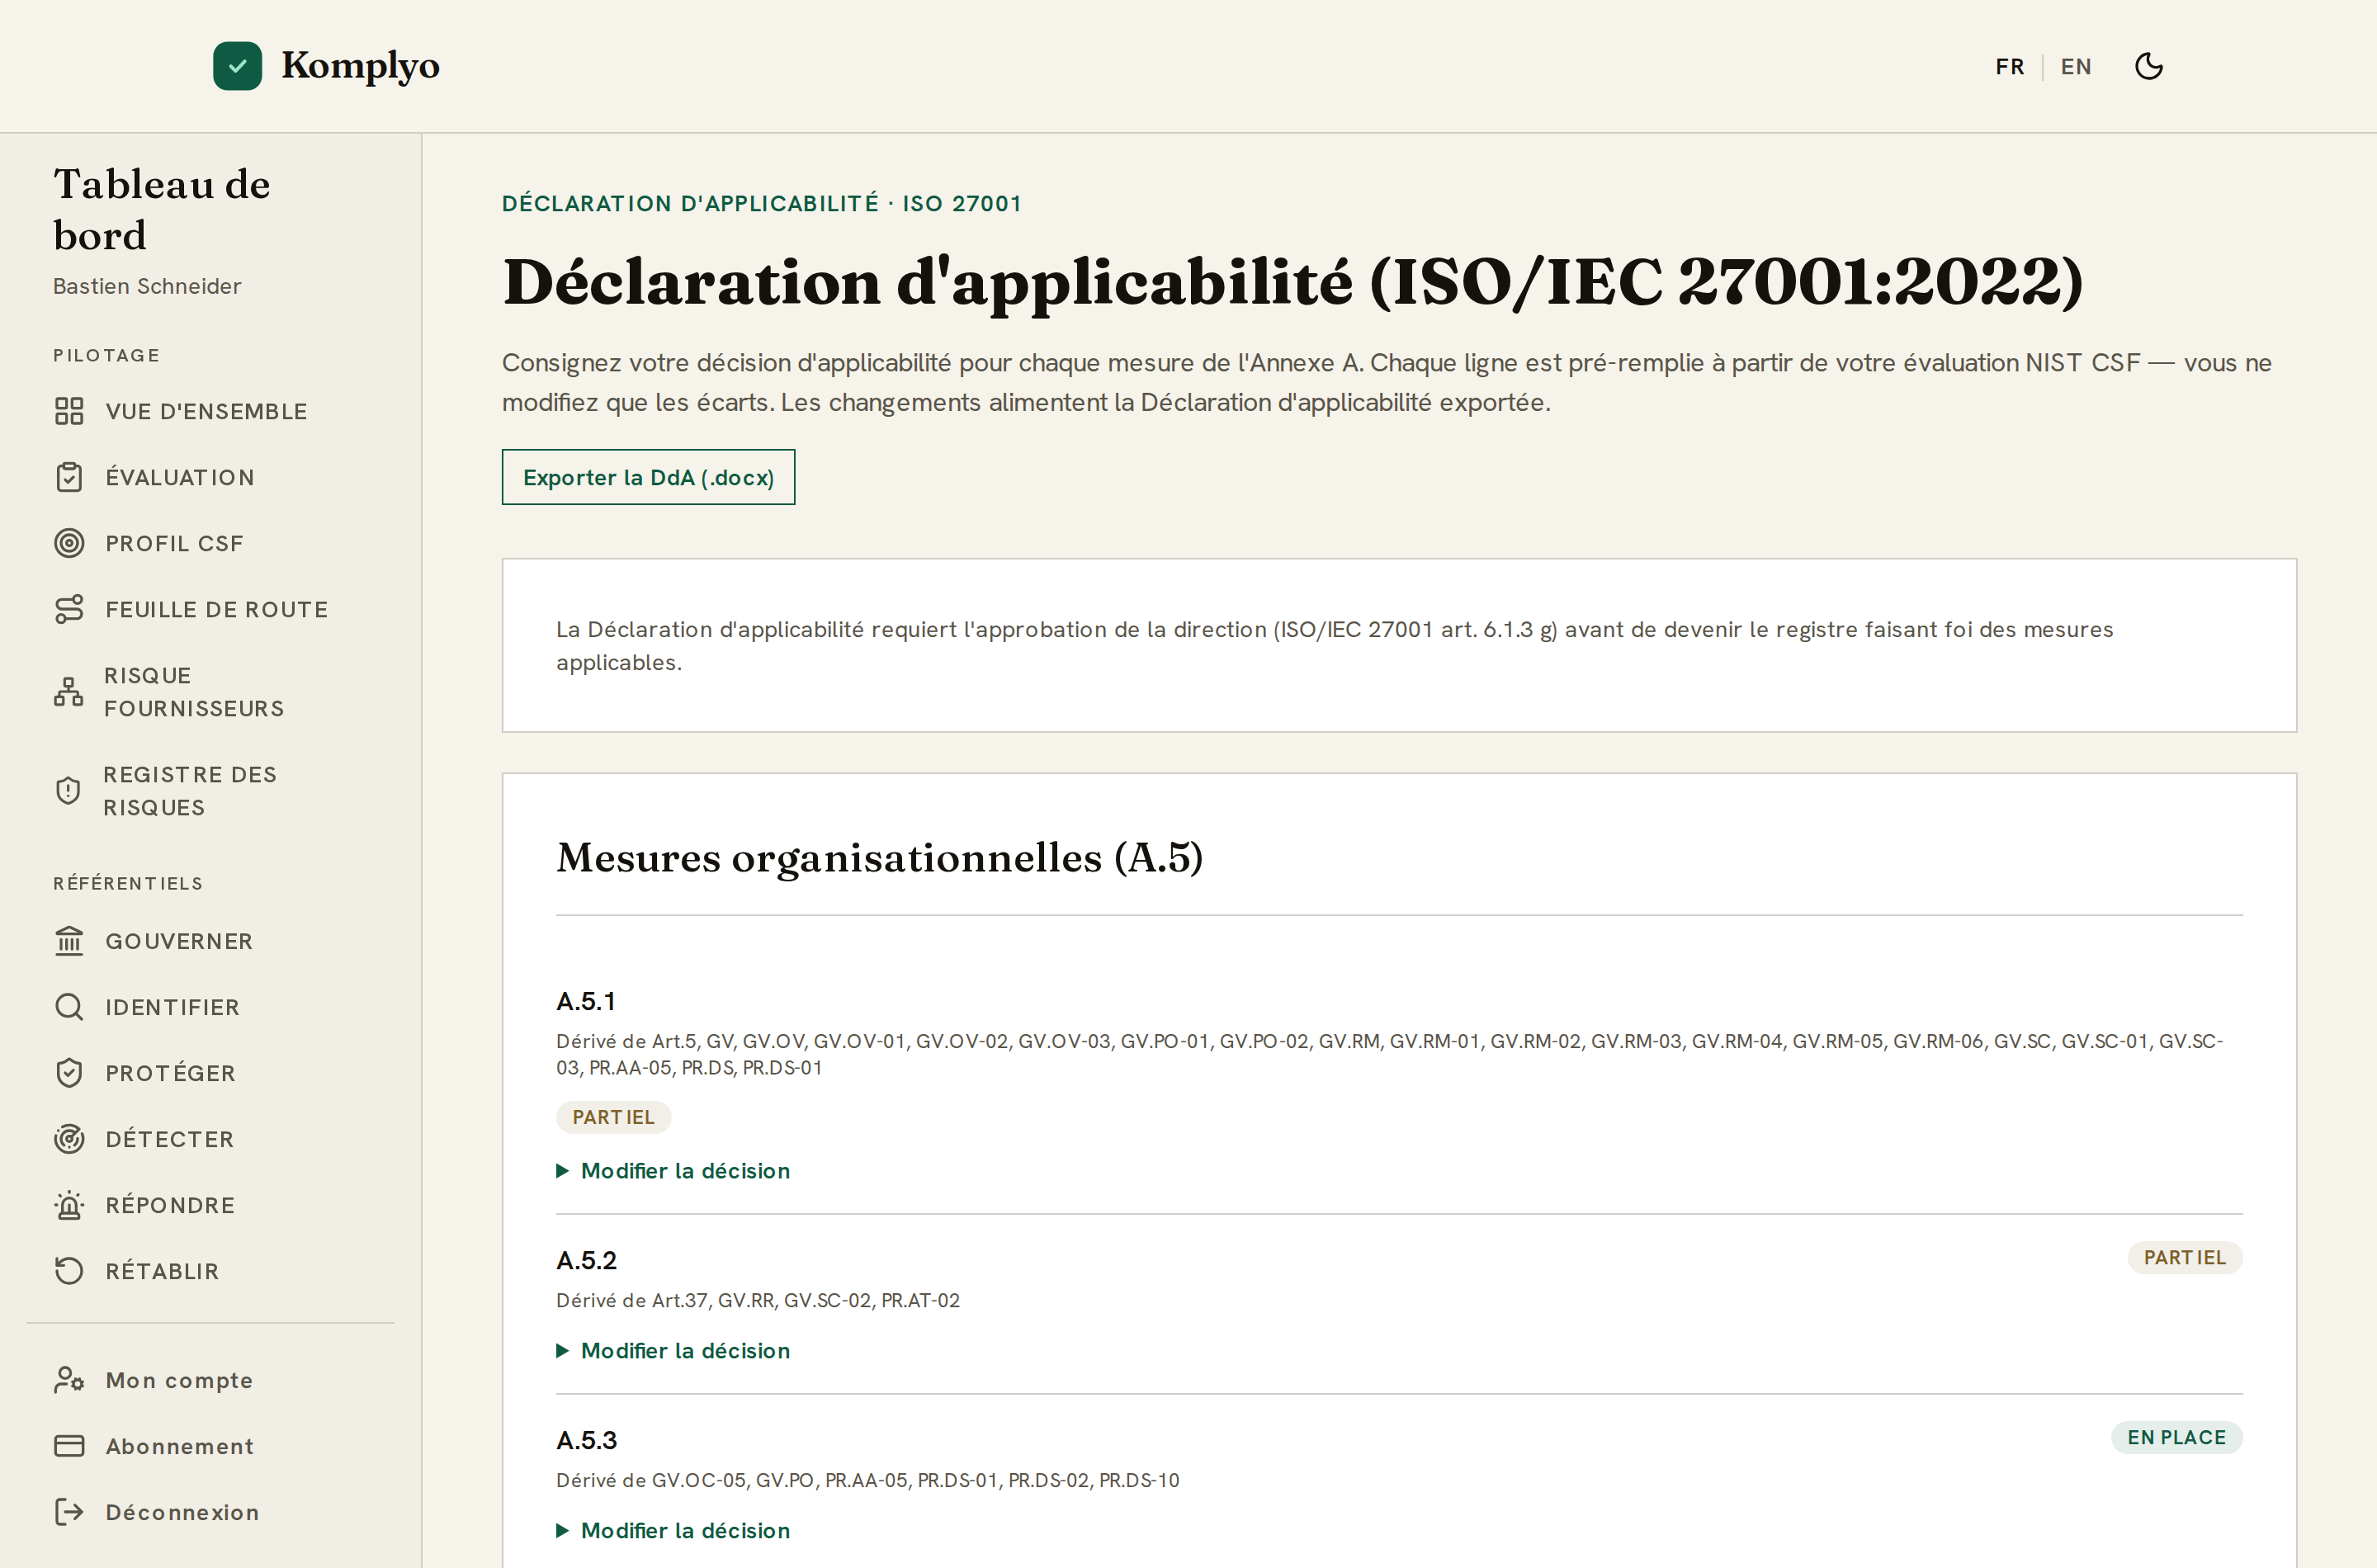
Task: Go to the Évaluation page
Action: pyautogui.click(x=180, y=477)
